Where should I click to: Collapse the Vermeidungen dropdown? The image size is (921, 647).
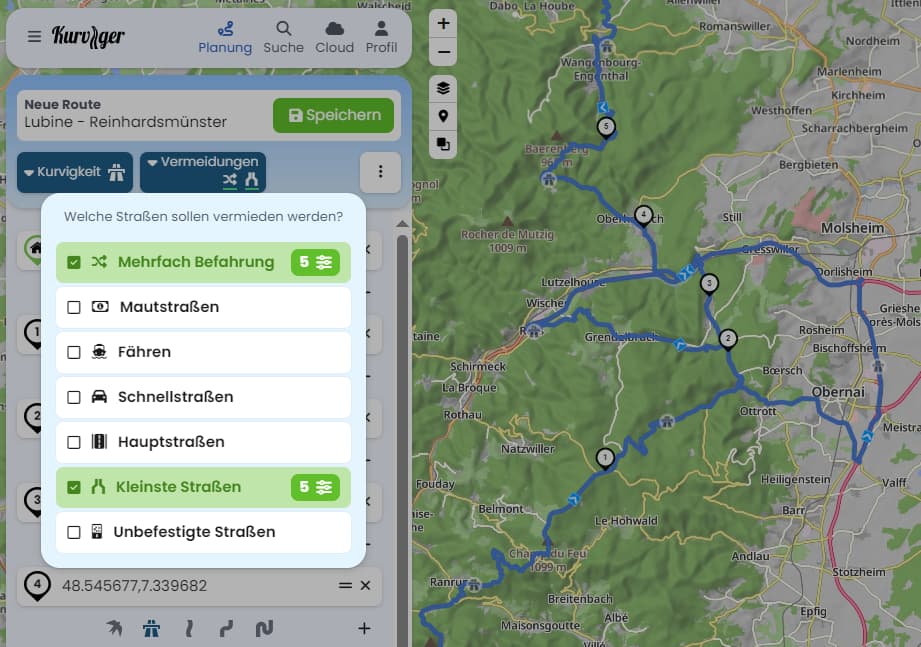[x=202, y=171]
